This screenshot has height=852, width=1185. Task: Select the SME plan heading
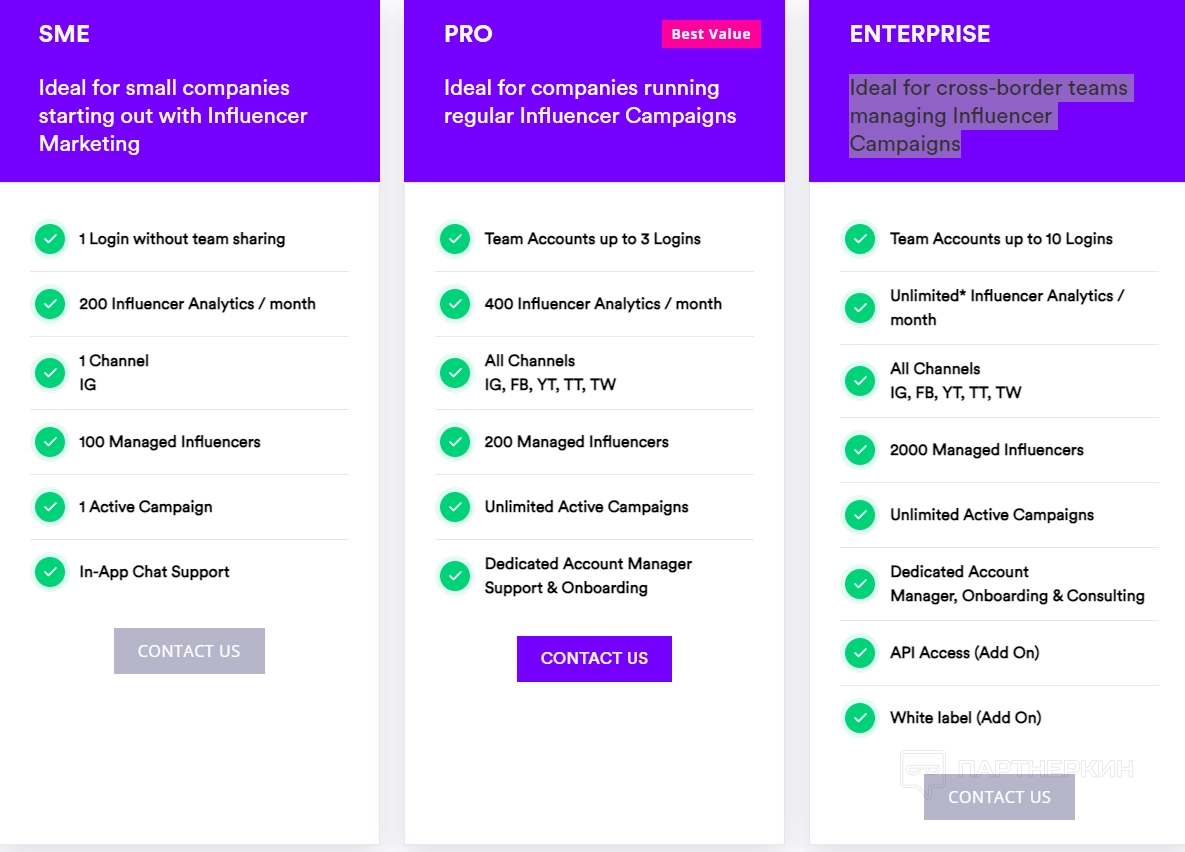(x=64, y=34)
